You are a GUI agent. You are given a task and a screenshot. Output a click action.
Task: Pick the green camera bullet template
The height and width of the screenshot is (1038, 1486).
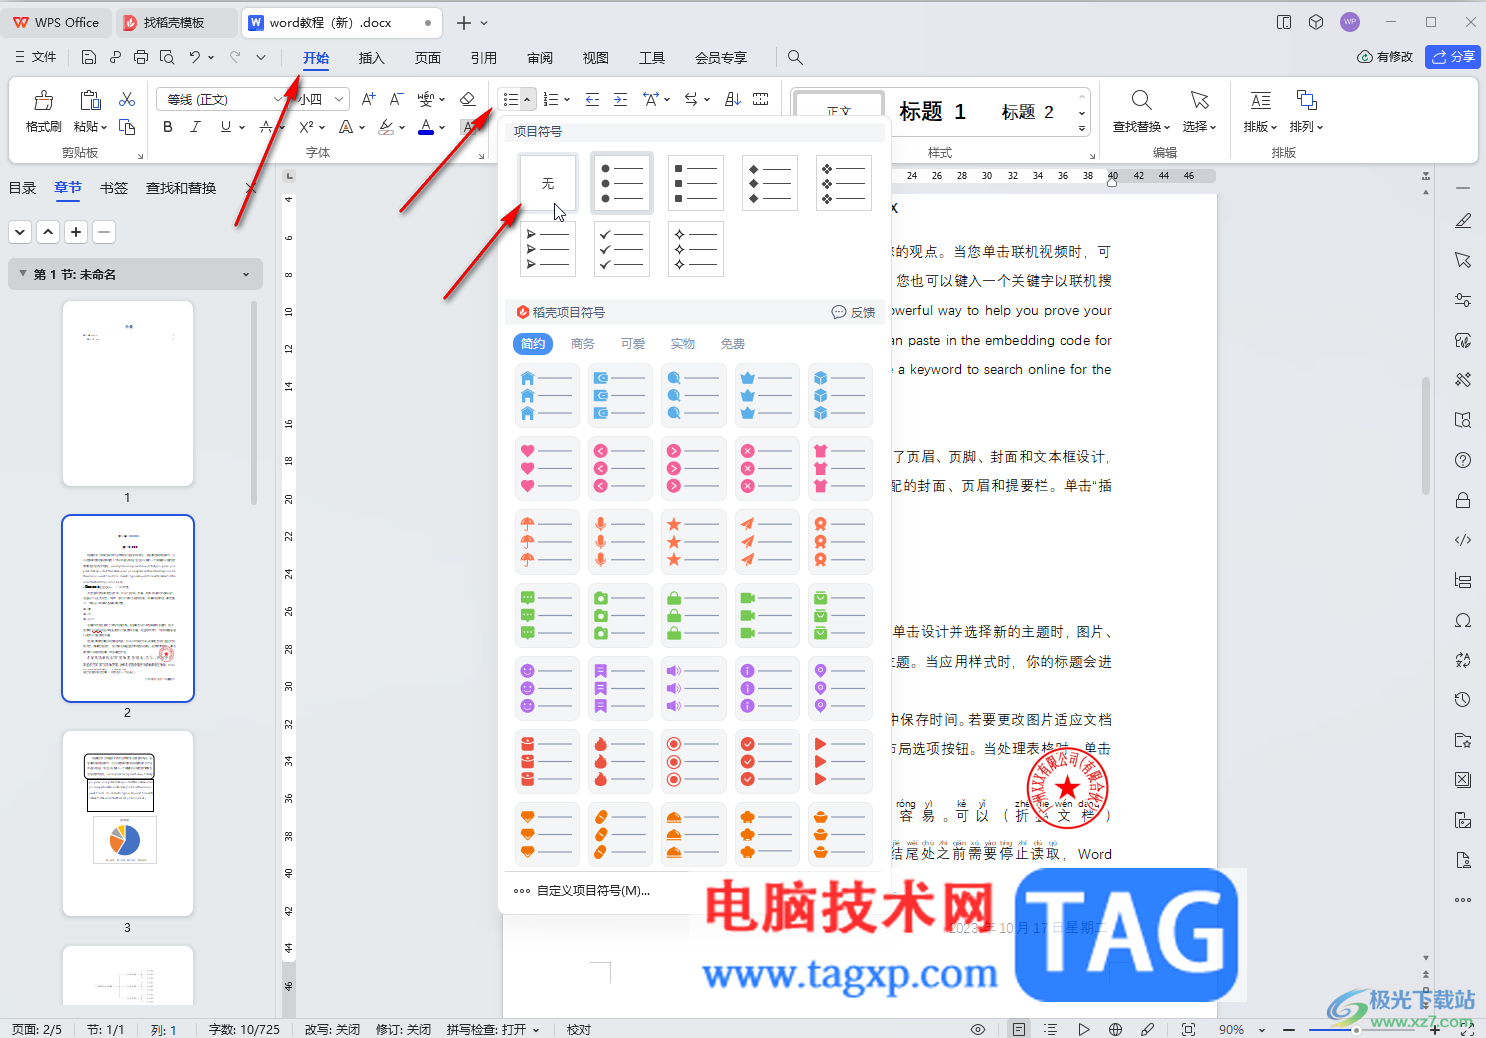(621, 615)
